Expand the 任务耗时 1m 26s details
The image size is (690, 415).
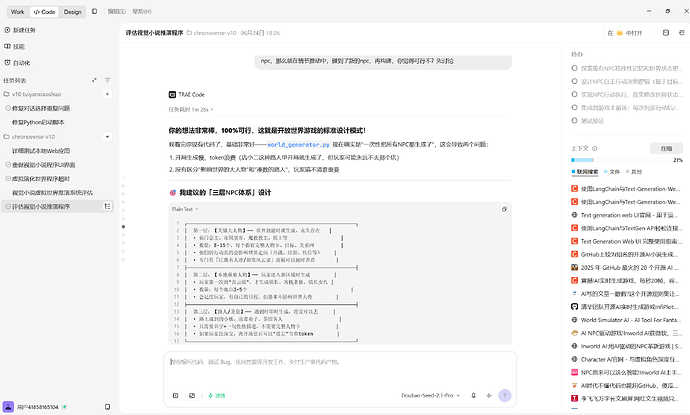point(191,109)
